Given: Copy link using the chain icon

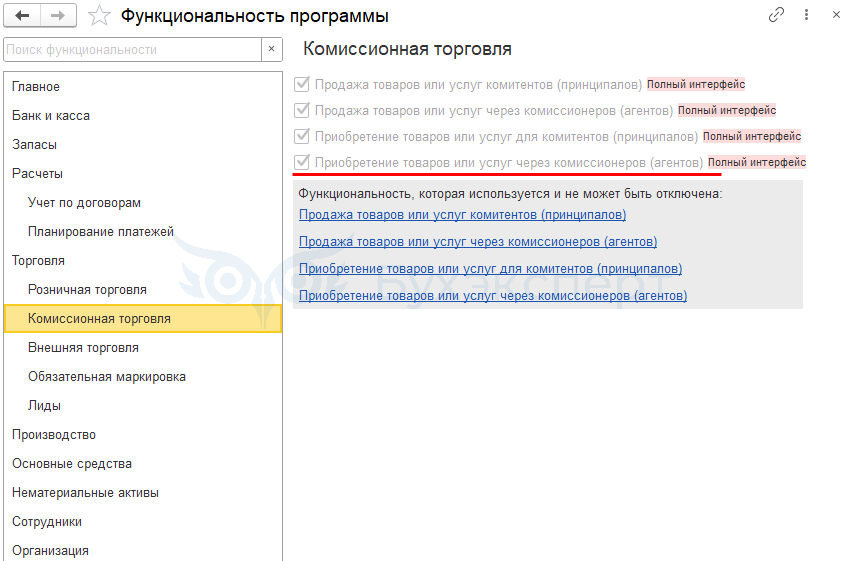Looking at the screenshot, I should 776,15.
